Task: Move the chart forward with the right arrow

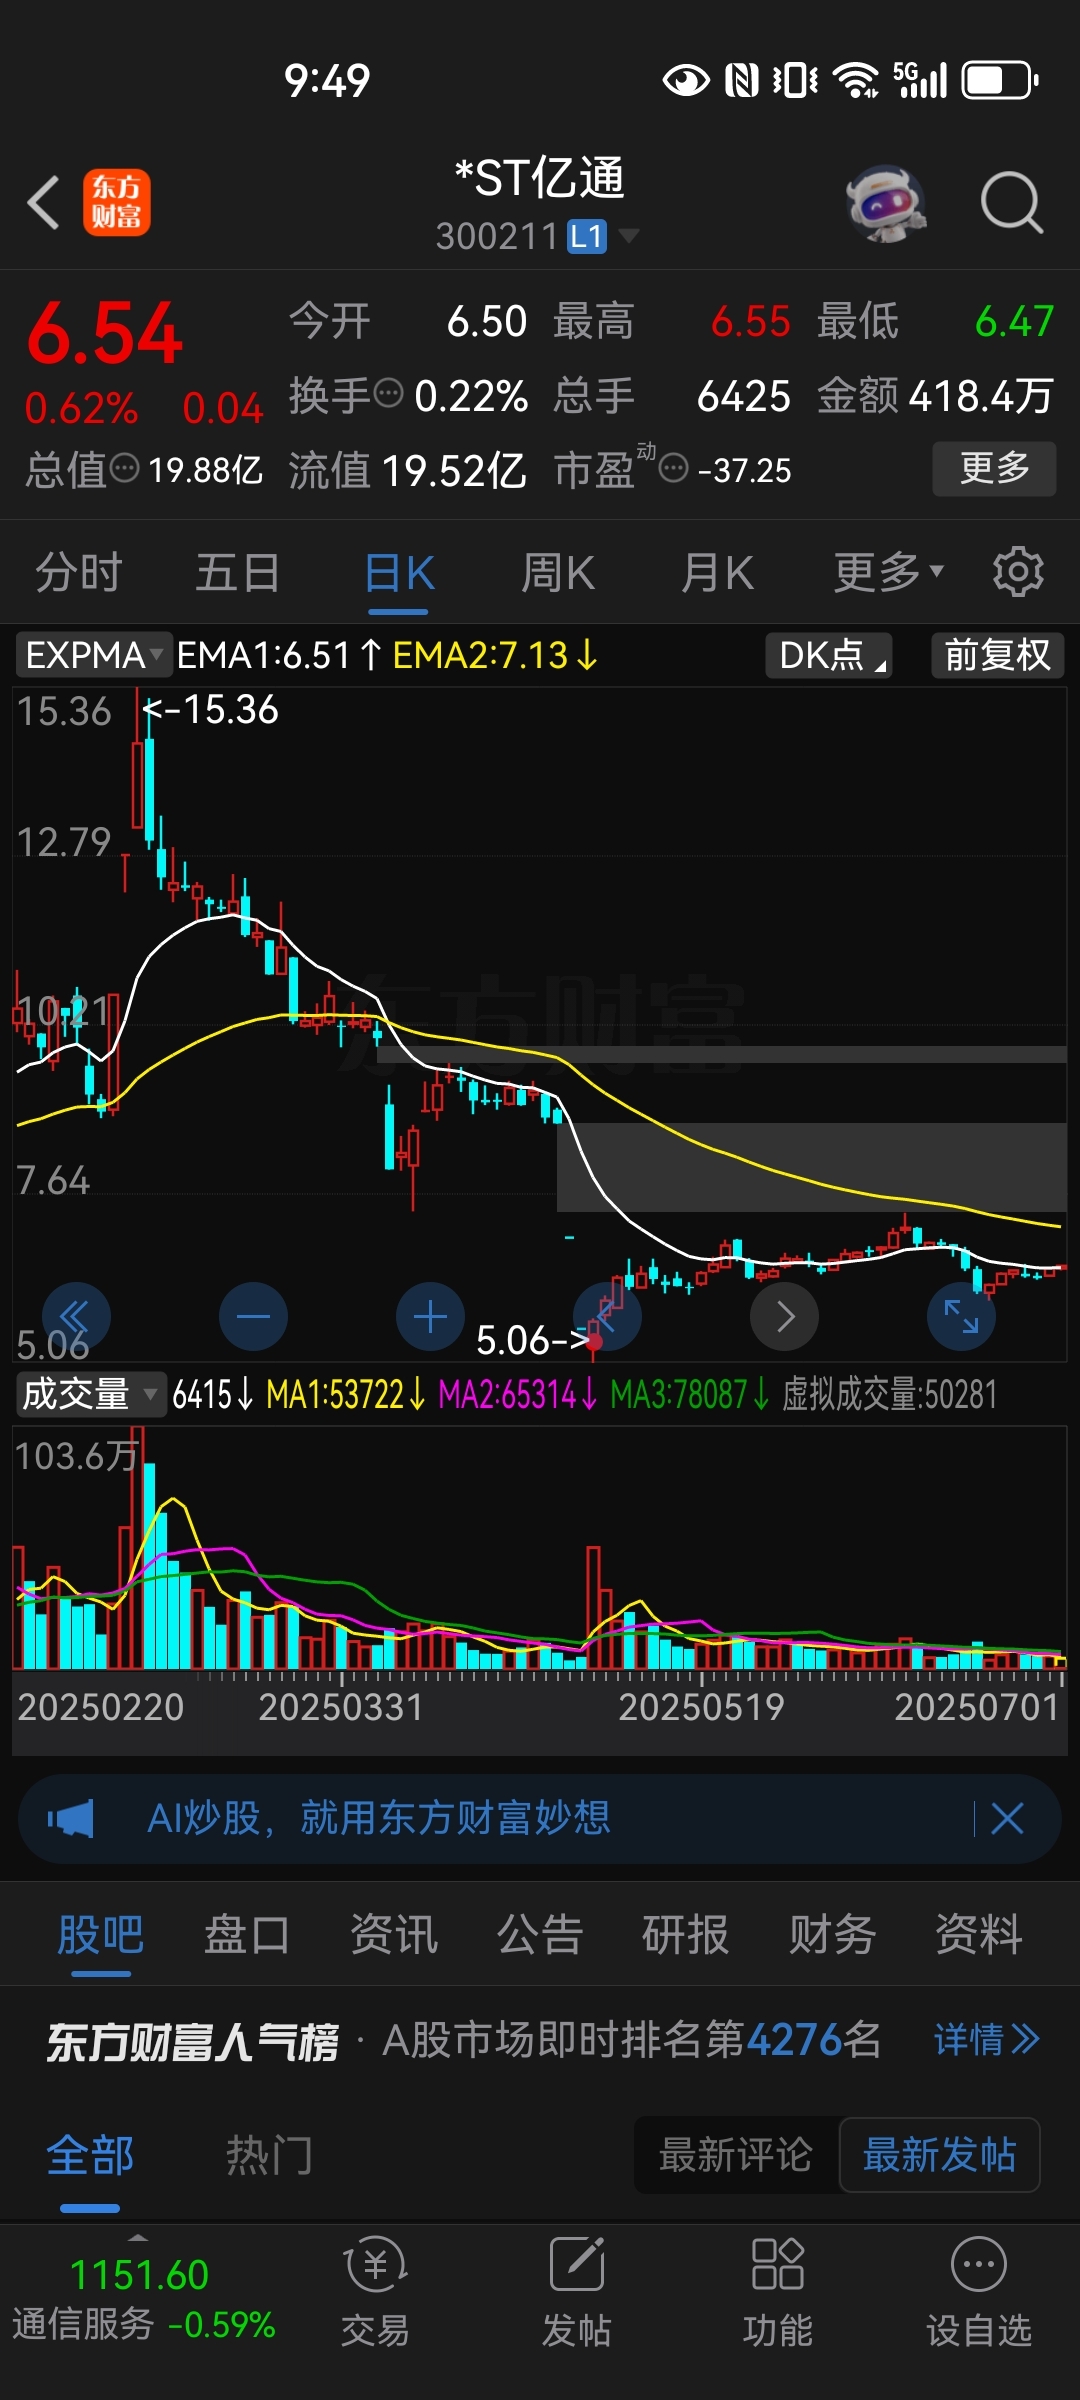Action: click(x=785, y=1316)
